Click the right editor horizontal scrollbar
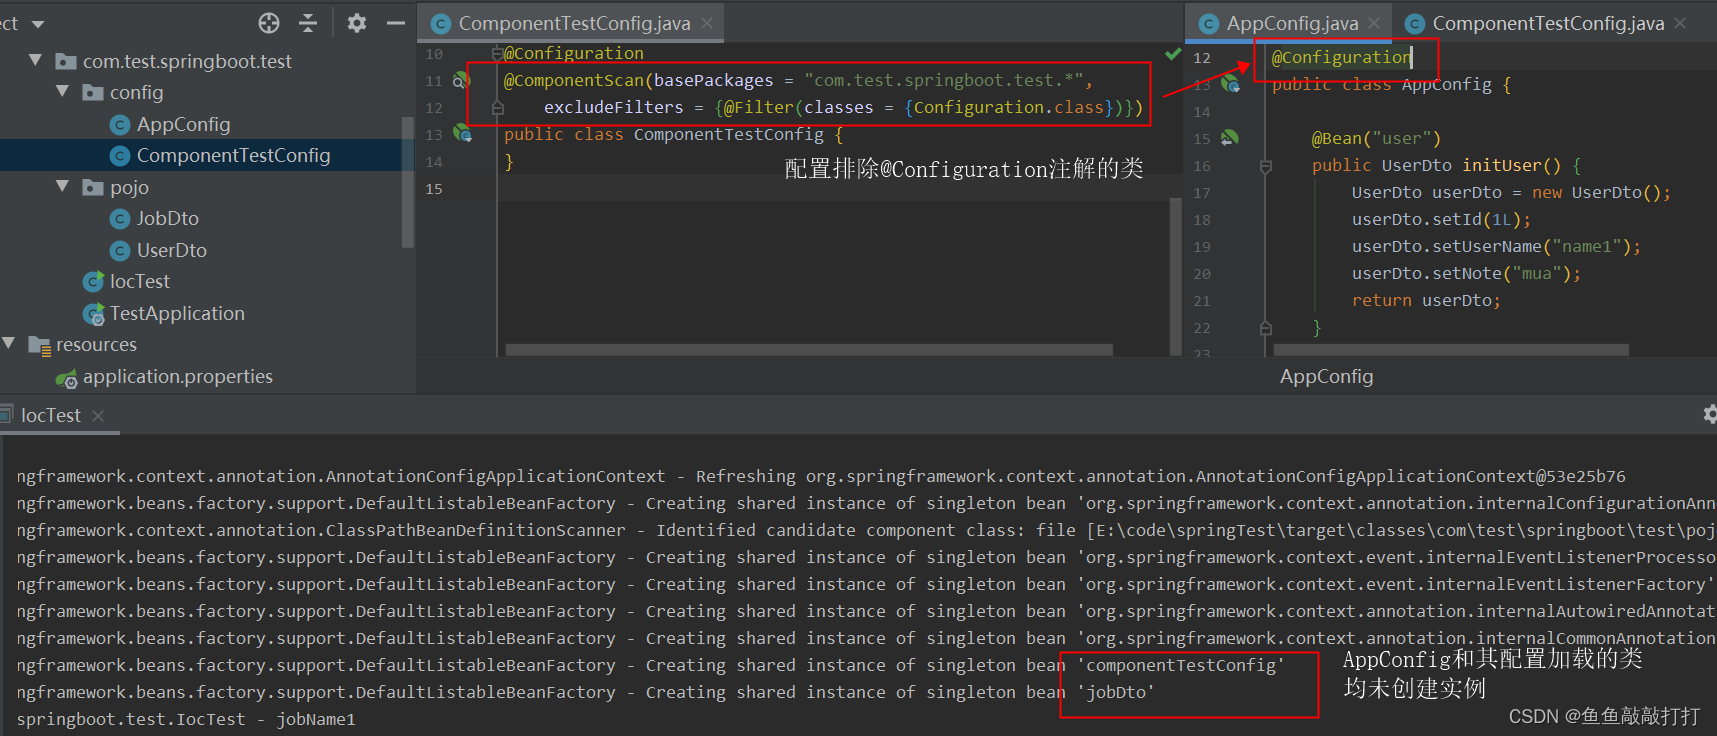This screenshot has width=1717, height=736. click(x=1451, y=350)
